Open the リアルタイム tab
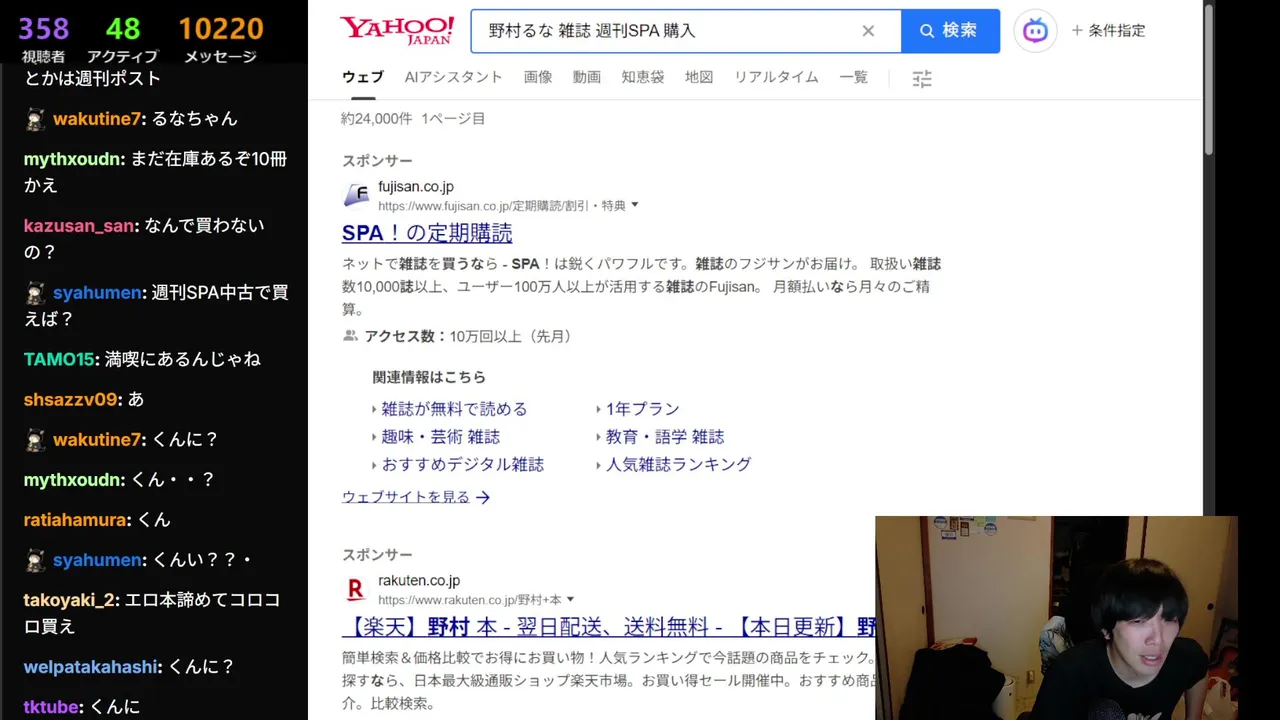 click(x=776, y=77)
